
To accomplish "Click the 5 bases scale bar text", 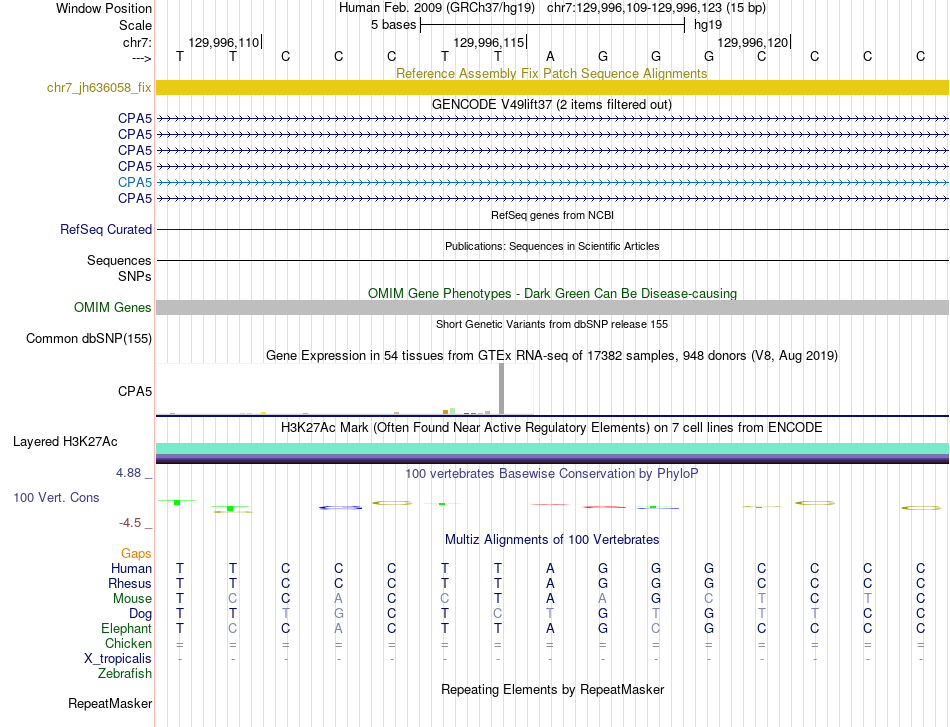I will pyautogui.click(x=393, y=25).
